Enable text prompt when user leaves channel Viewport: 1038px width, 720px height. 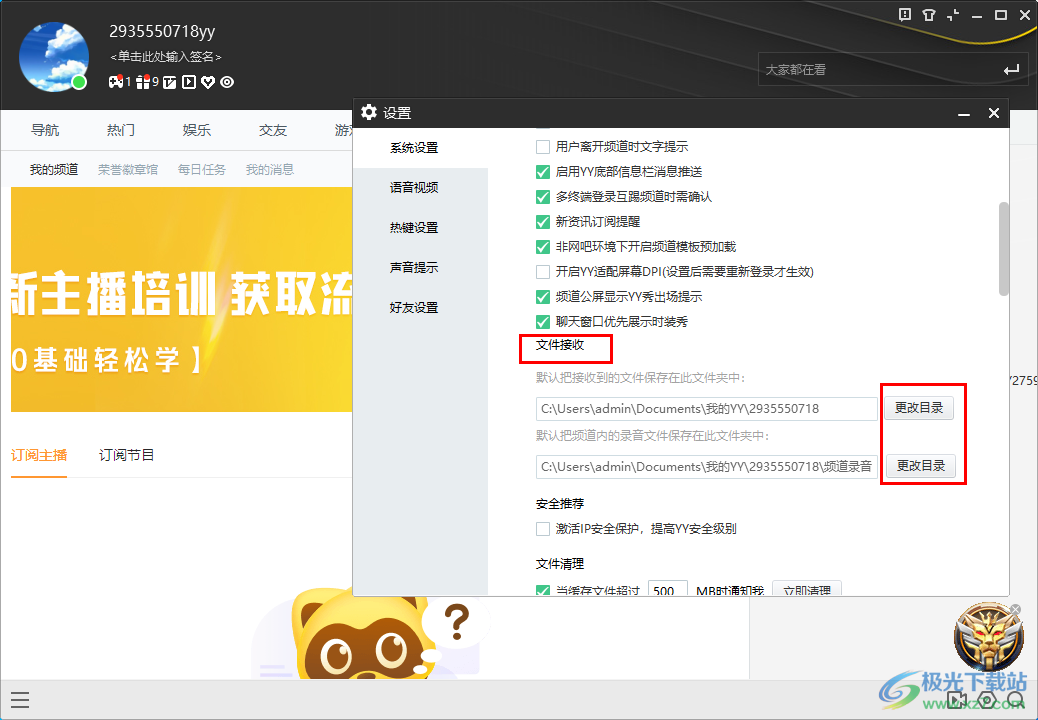(543, 147)
